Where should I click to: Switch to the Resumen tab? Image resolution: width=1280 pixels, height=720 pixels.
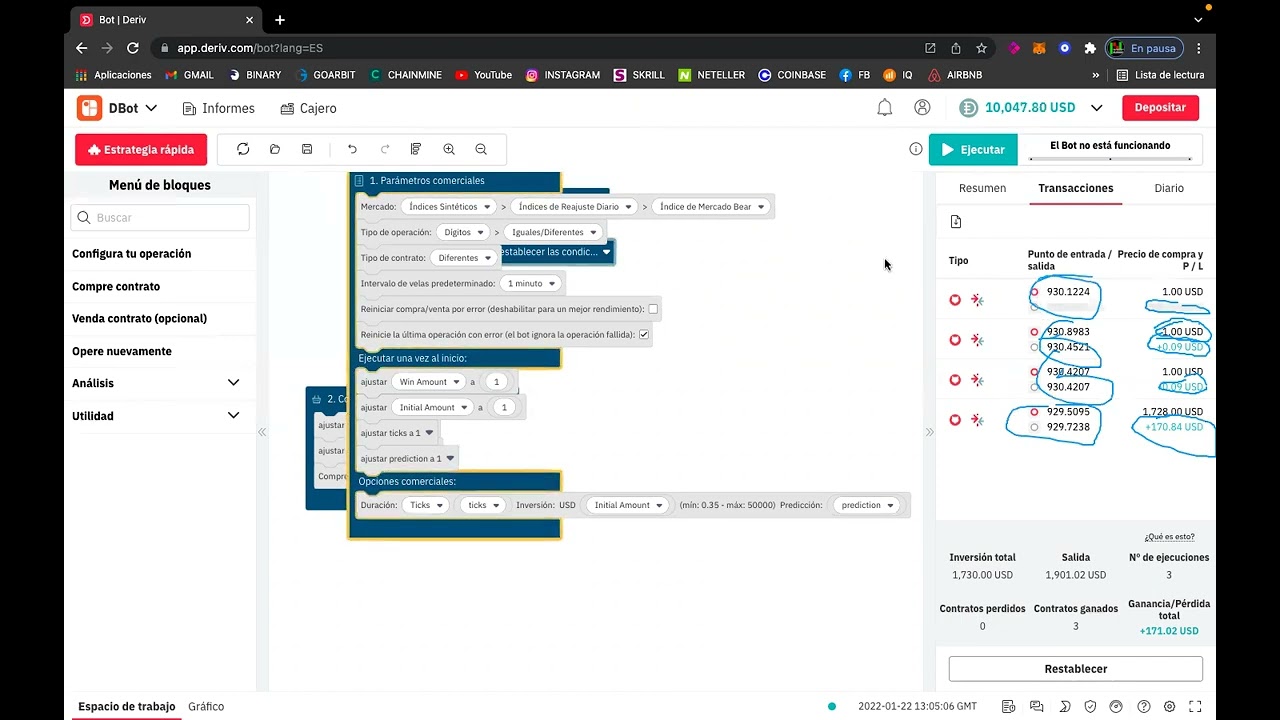[982, 188]
